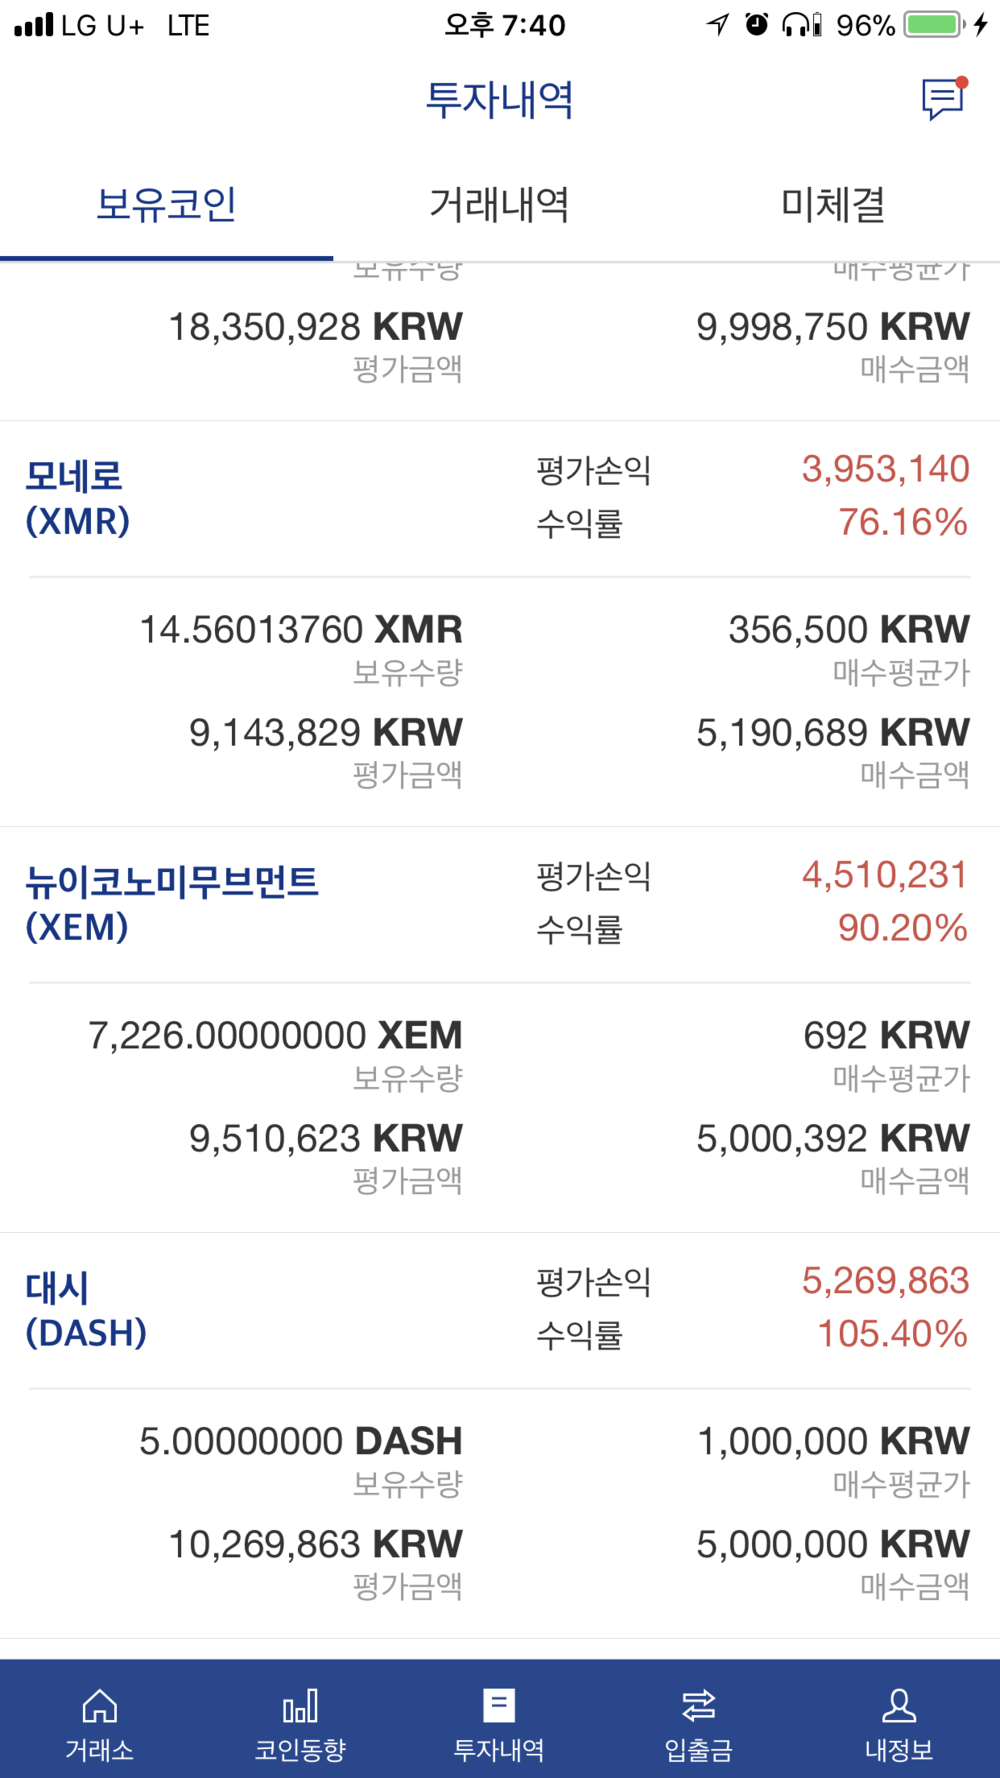Select the 보유코인 tab
Screen dimensions: 1000x1778
(166, 205)
